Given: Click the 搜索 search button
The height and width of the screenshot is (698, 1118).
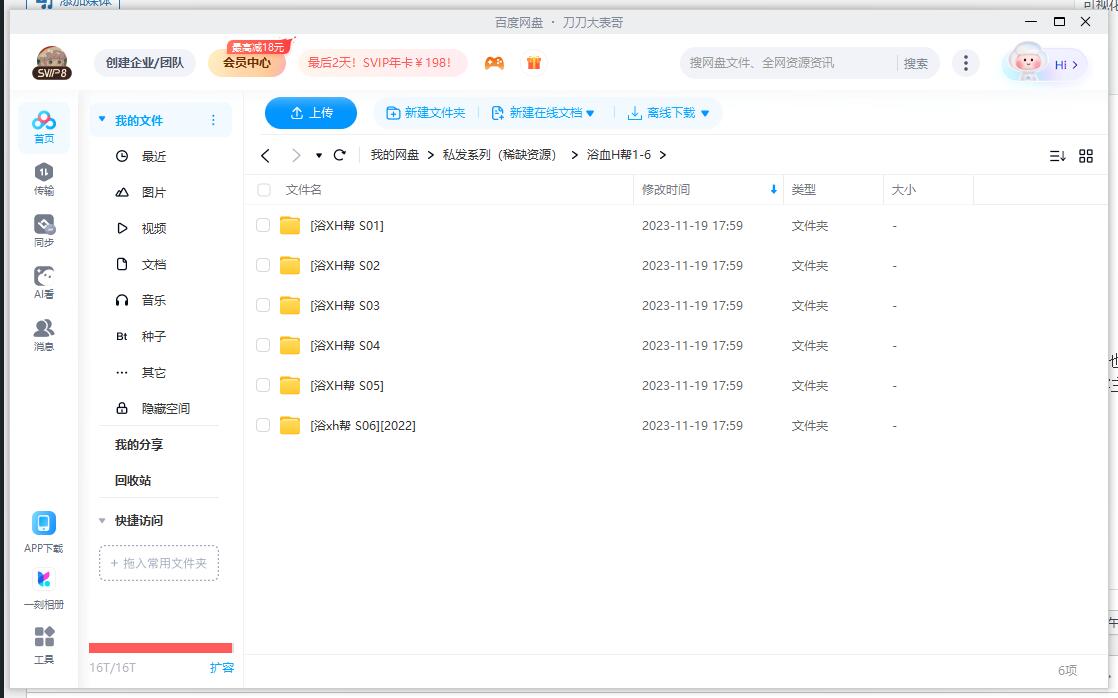Looking at the screenshot, I should (x=916, y=63).
